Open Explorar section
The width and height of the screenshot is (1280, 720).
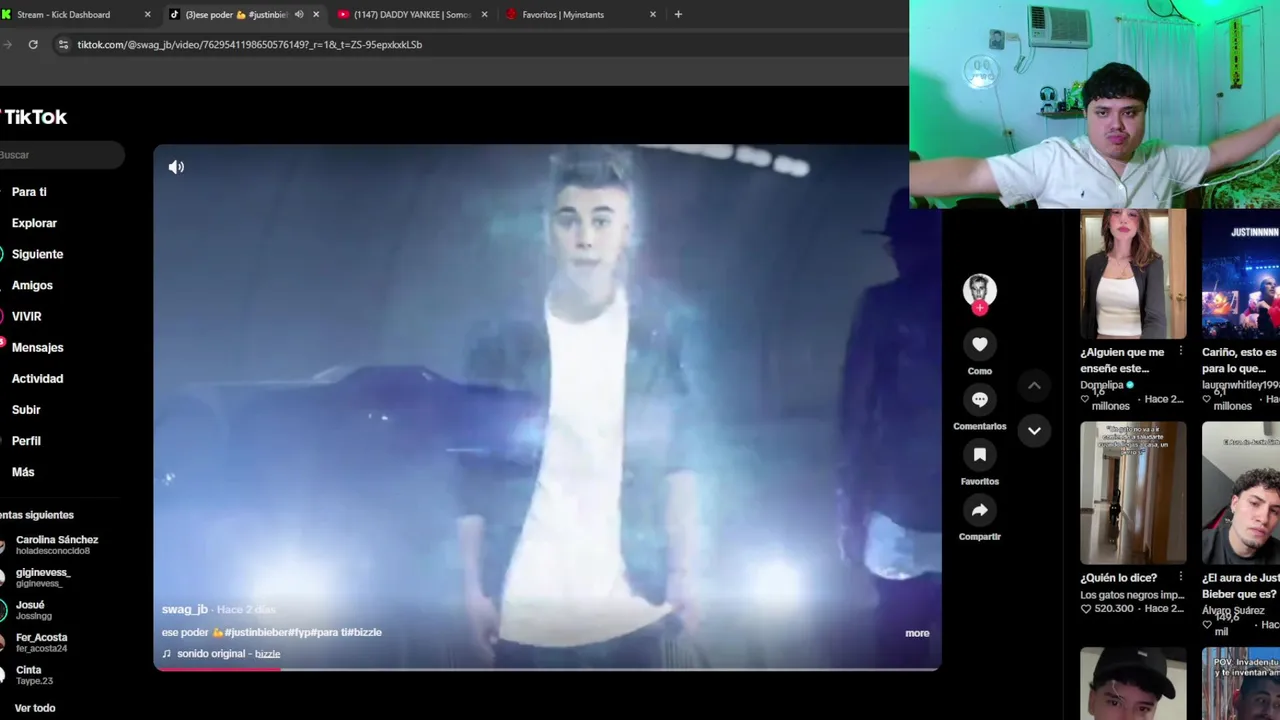(34, 223)
